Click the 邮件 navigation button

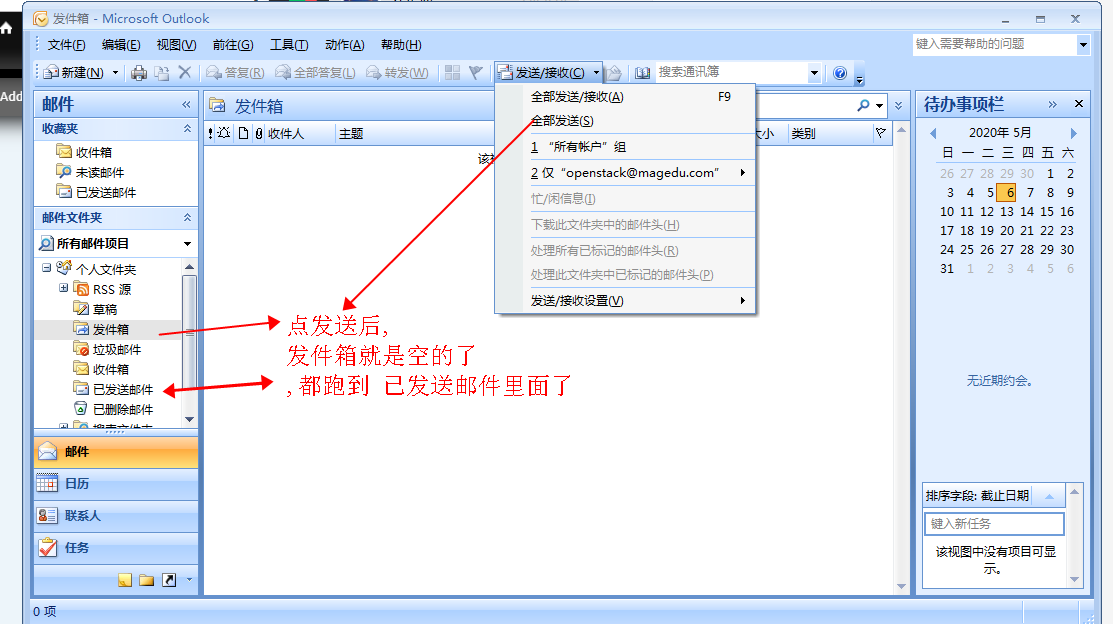116,451
